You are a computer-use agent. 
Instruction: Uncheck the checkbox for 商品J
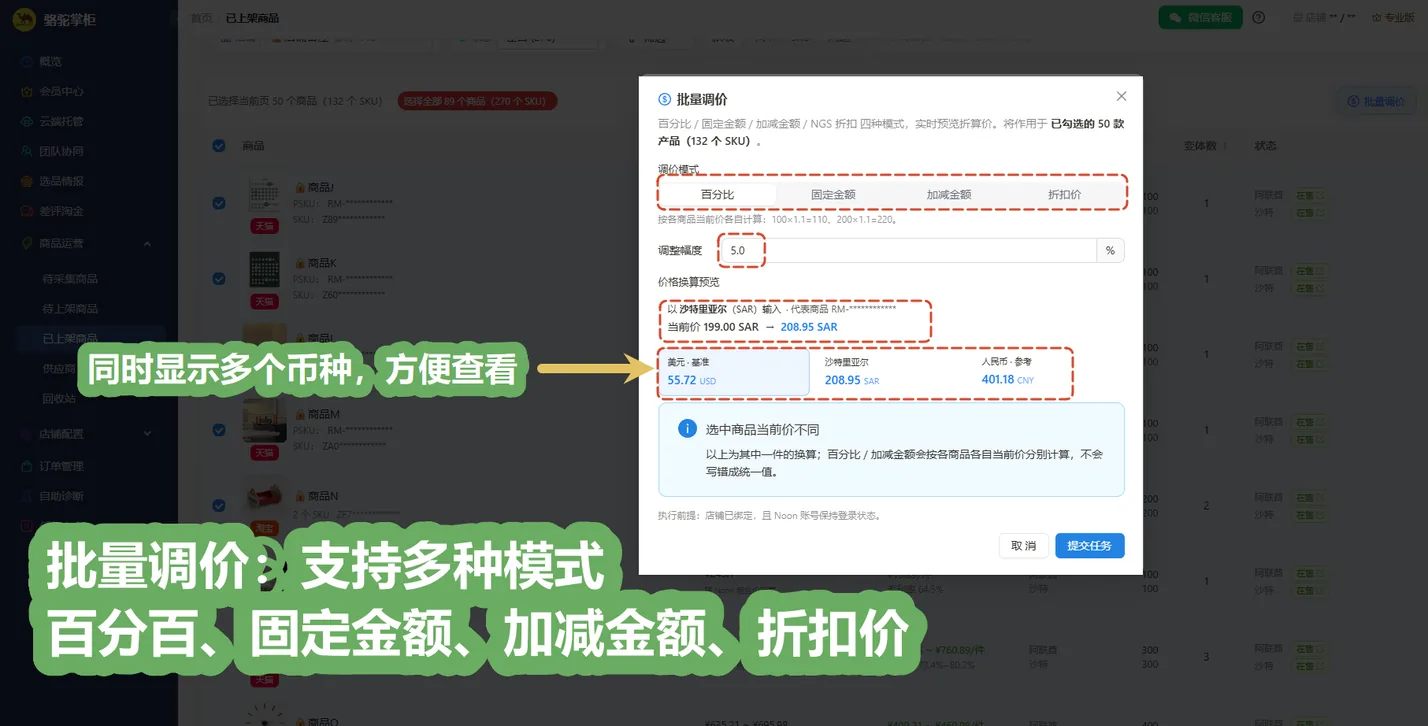pos(219,203)
